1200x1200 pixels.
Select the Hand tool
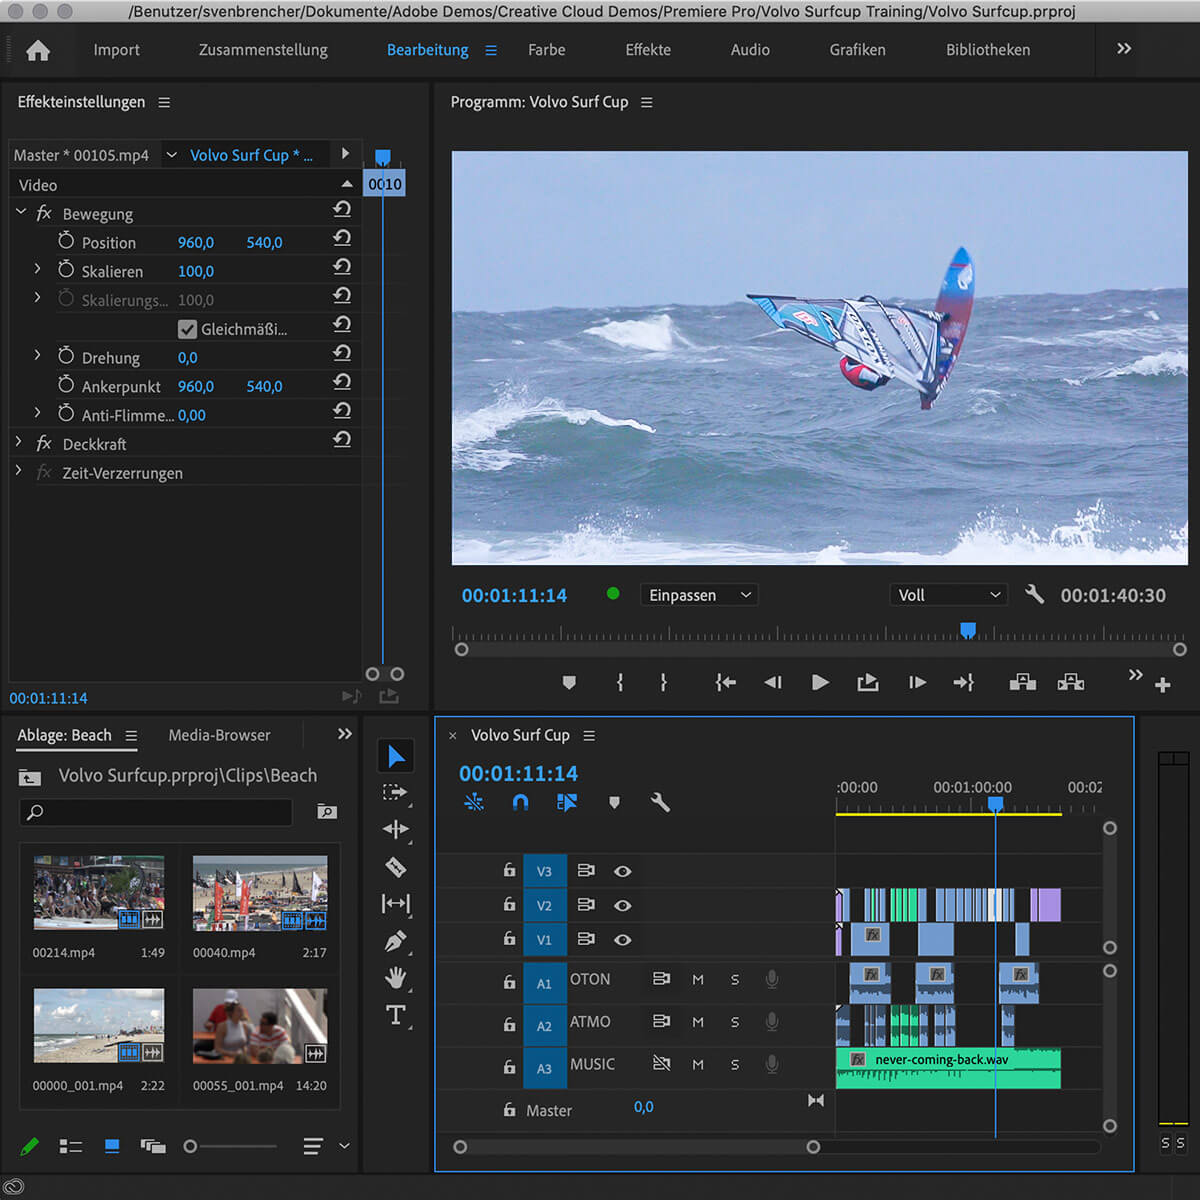pyautogui.click(x=395, y=978)
